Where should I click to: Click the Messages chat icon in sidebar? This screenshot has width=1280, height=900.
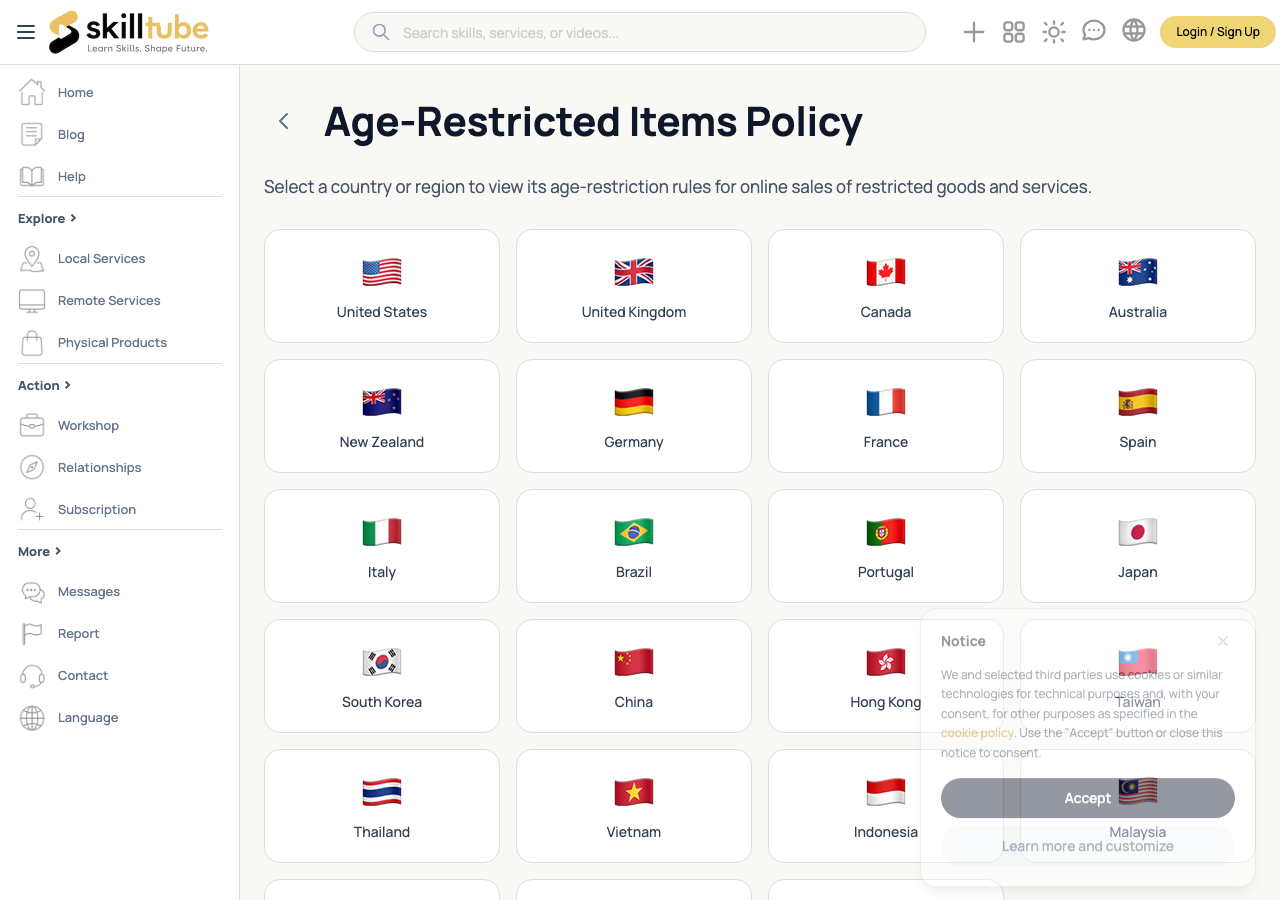pyautogui.click(x=32, y=591)
